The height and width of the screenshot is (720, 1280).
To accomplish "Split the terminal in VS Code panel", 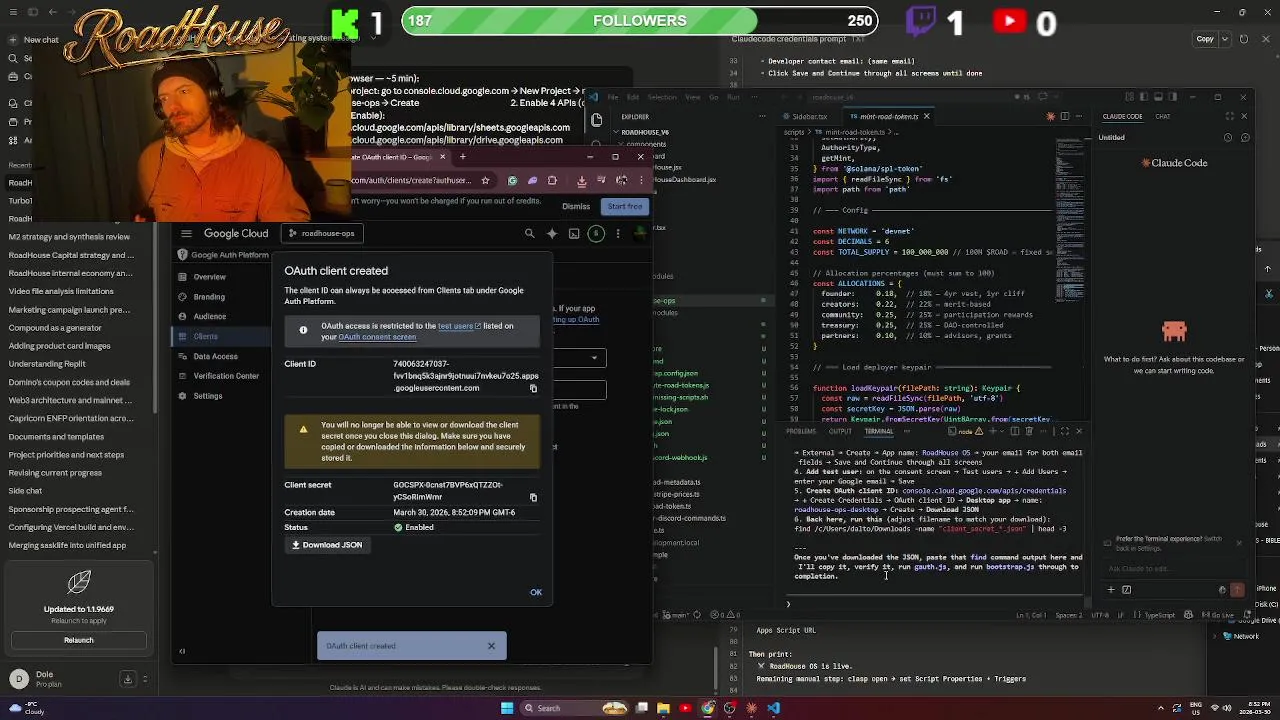I will (1014, 431).
